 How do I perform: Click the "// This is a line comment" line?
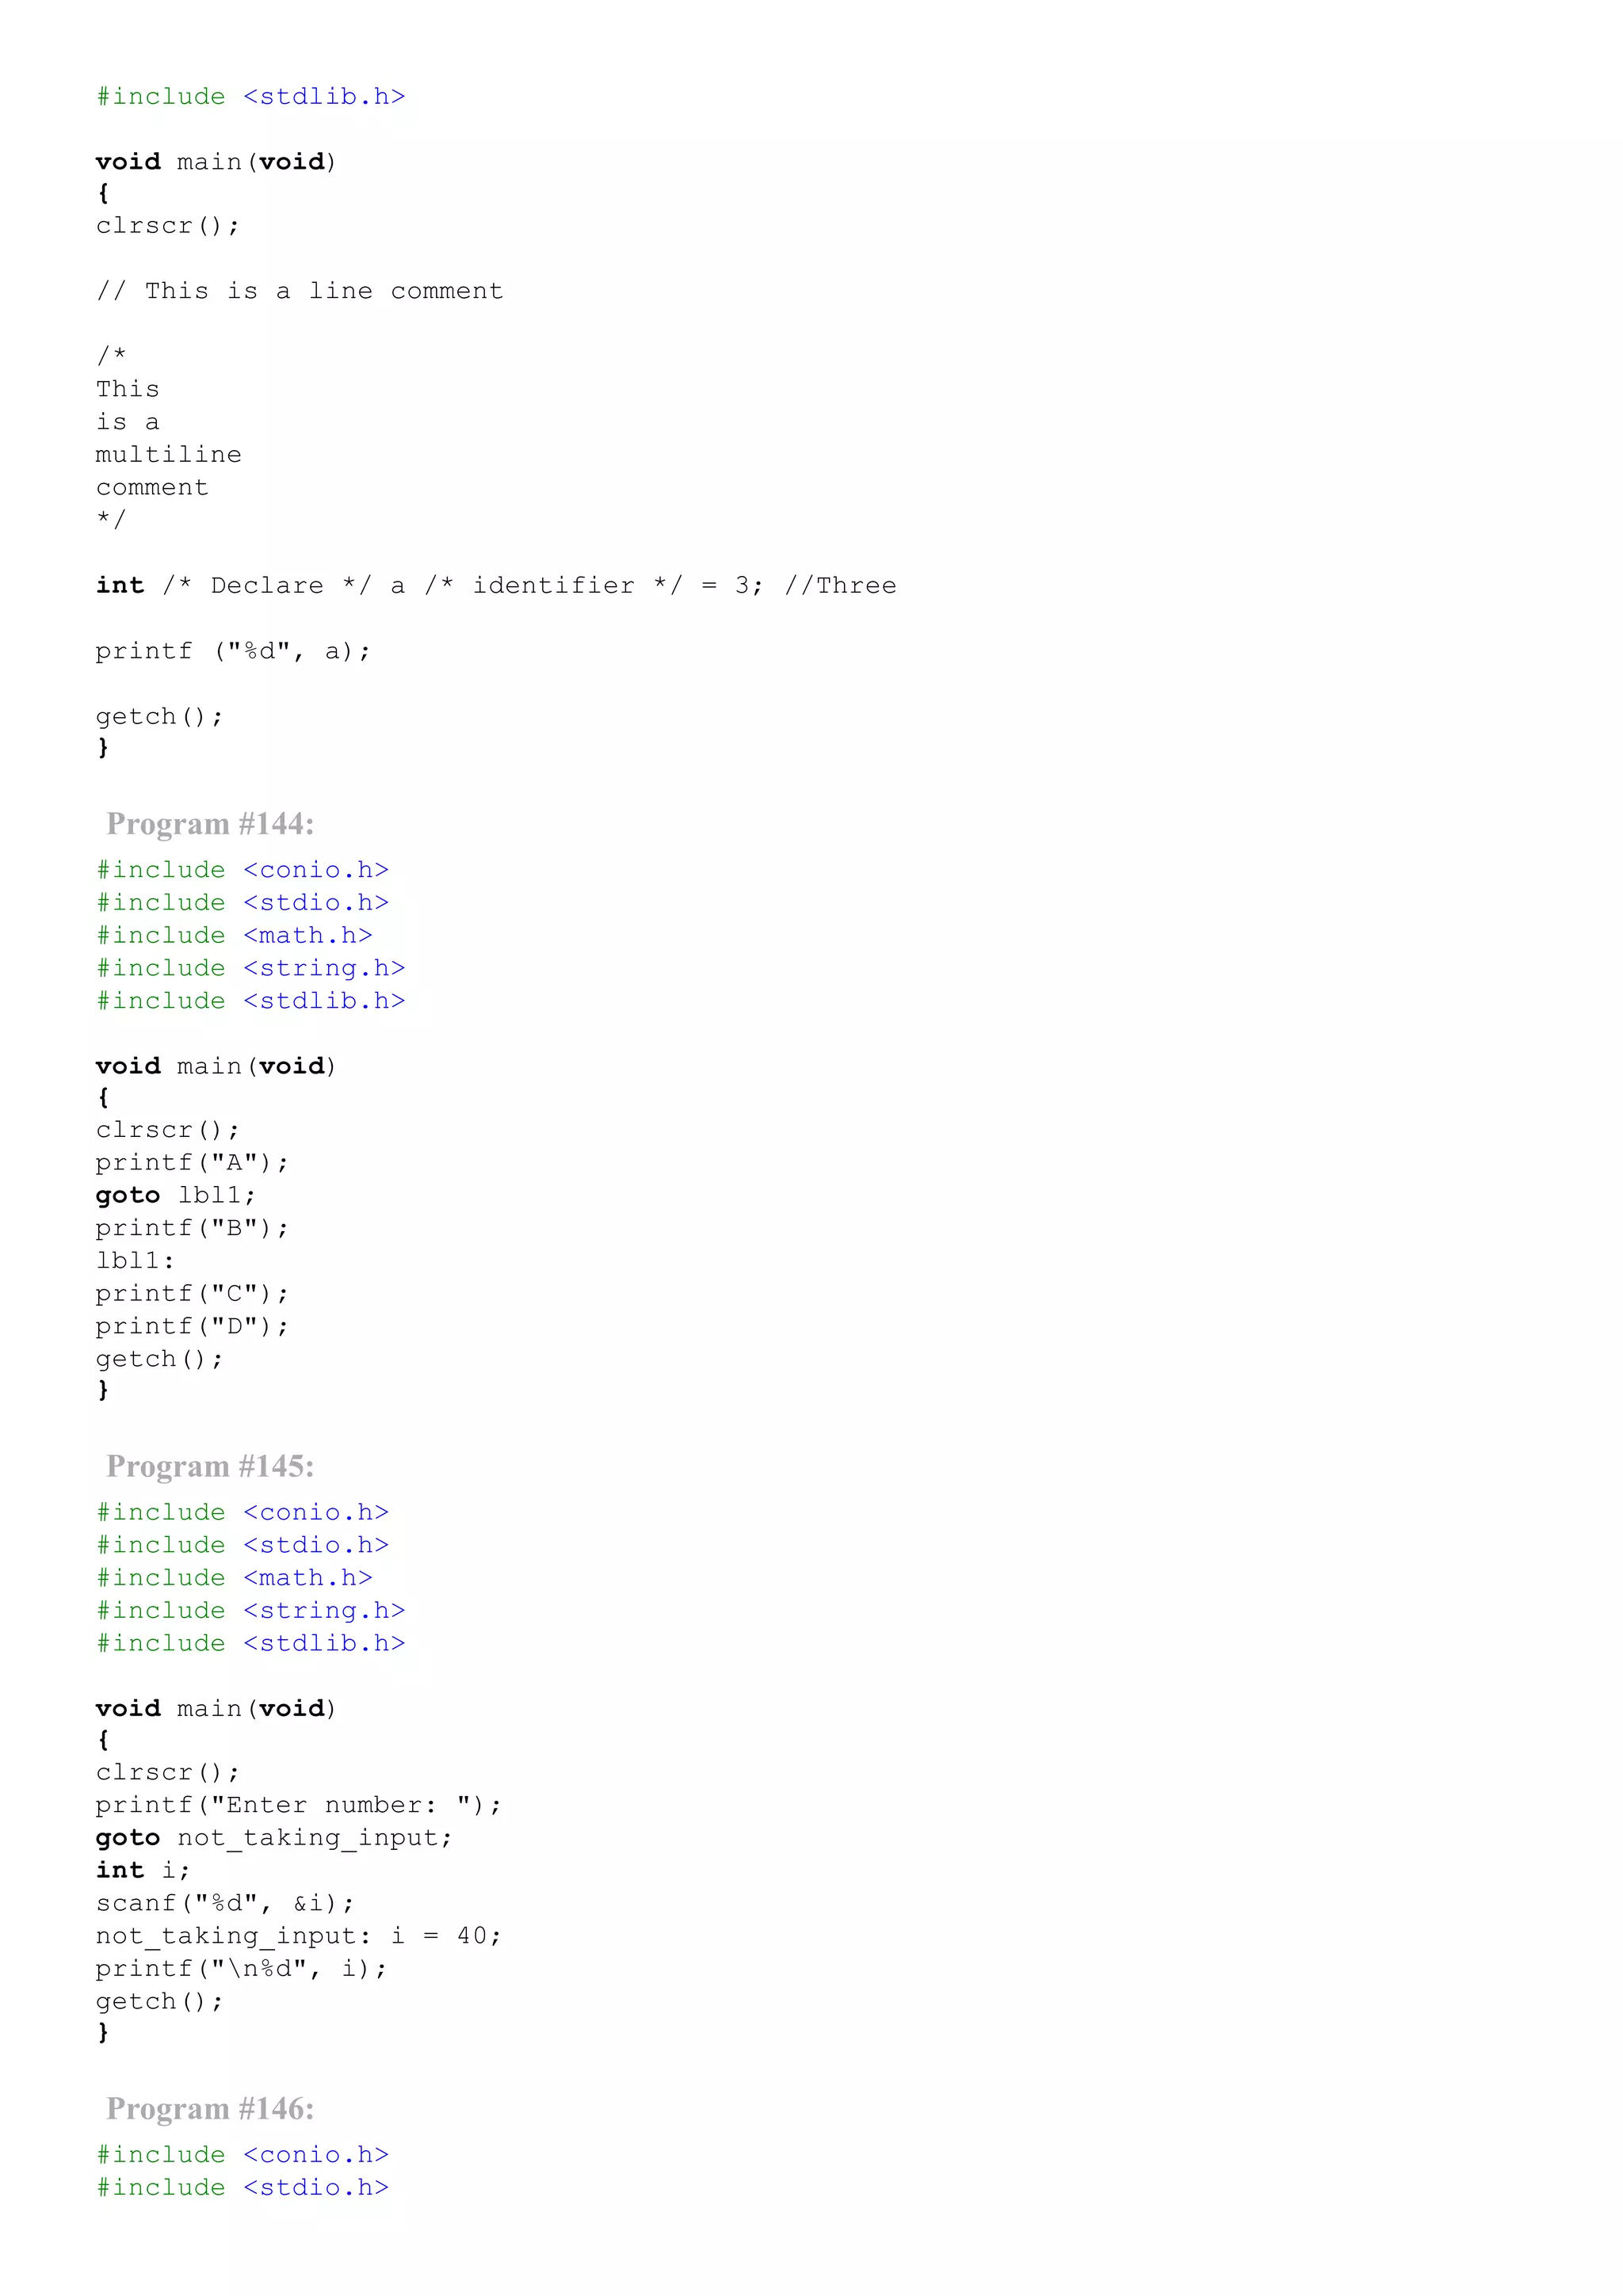tap(300, 291)
